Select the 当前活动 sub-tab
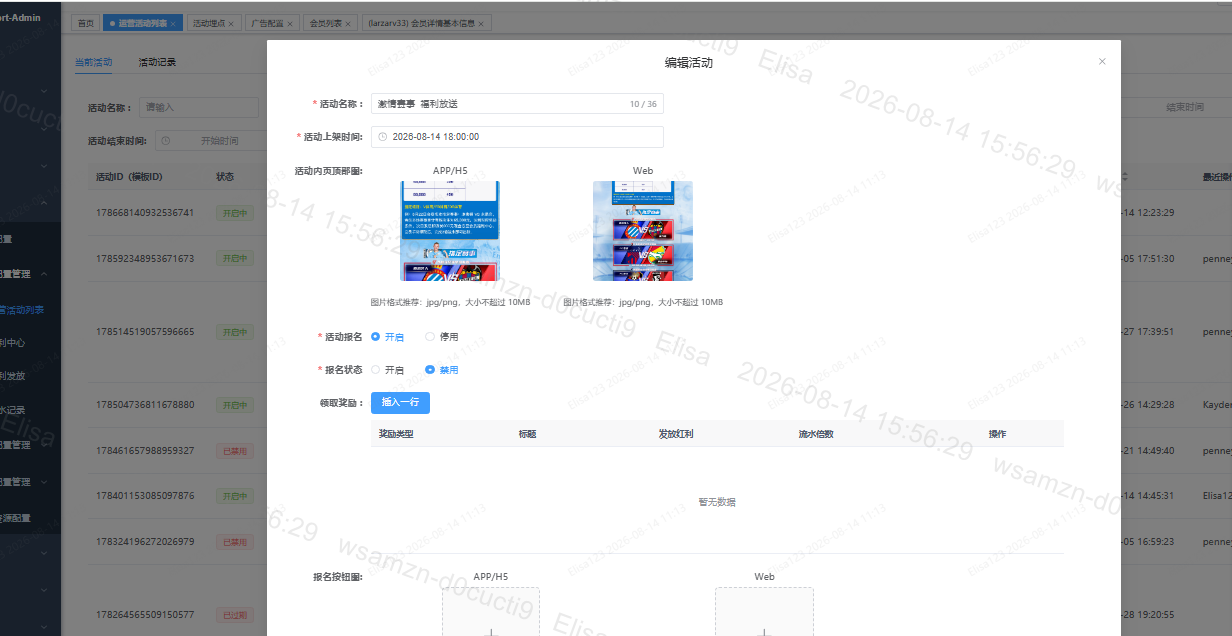1232x636 pixels. click(x=93, y=62)
